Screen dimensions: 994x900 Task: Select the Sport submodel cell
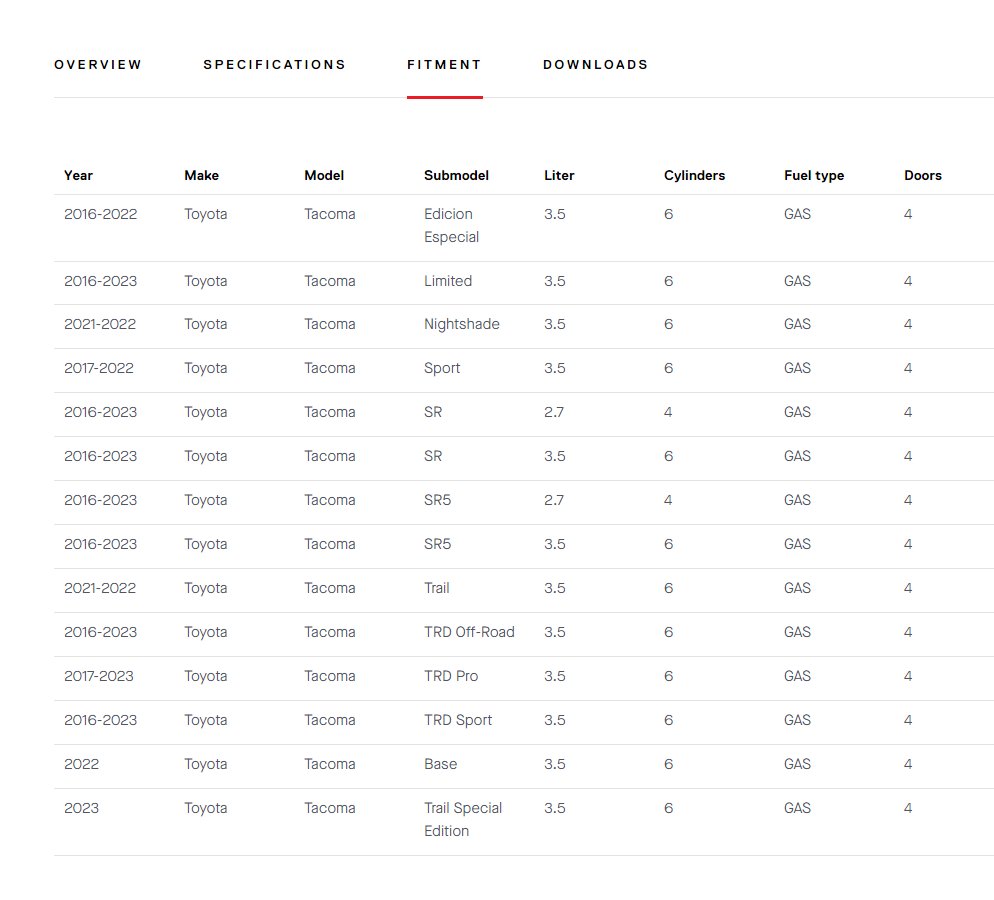442,368
